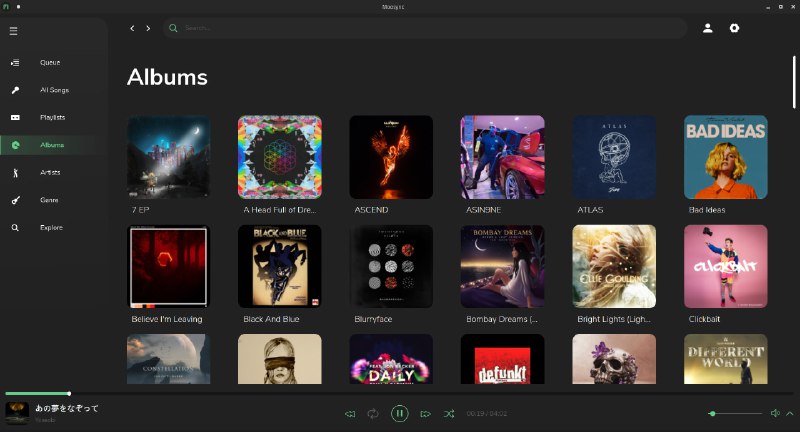The image size is (800, 432).
Task: Toggle repeat mode
Action: click(373, 413)
